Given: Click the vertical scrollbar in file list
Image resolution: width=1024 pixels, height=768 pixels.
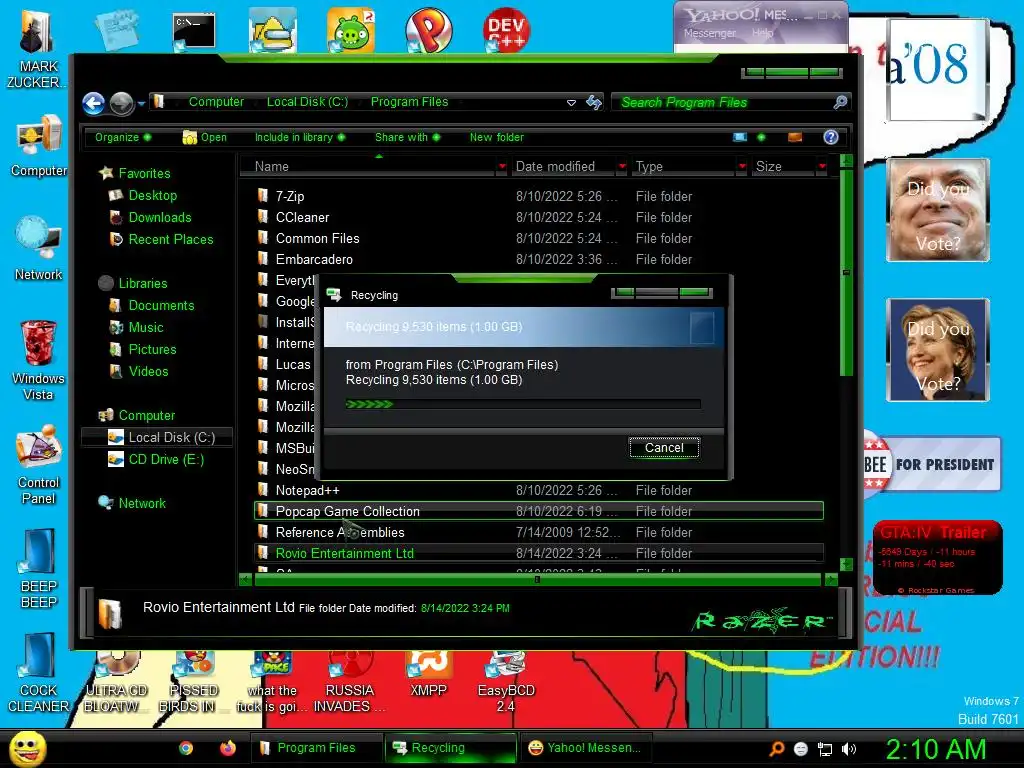Looking at the screenshot, I should pos(846,272).
